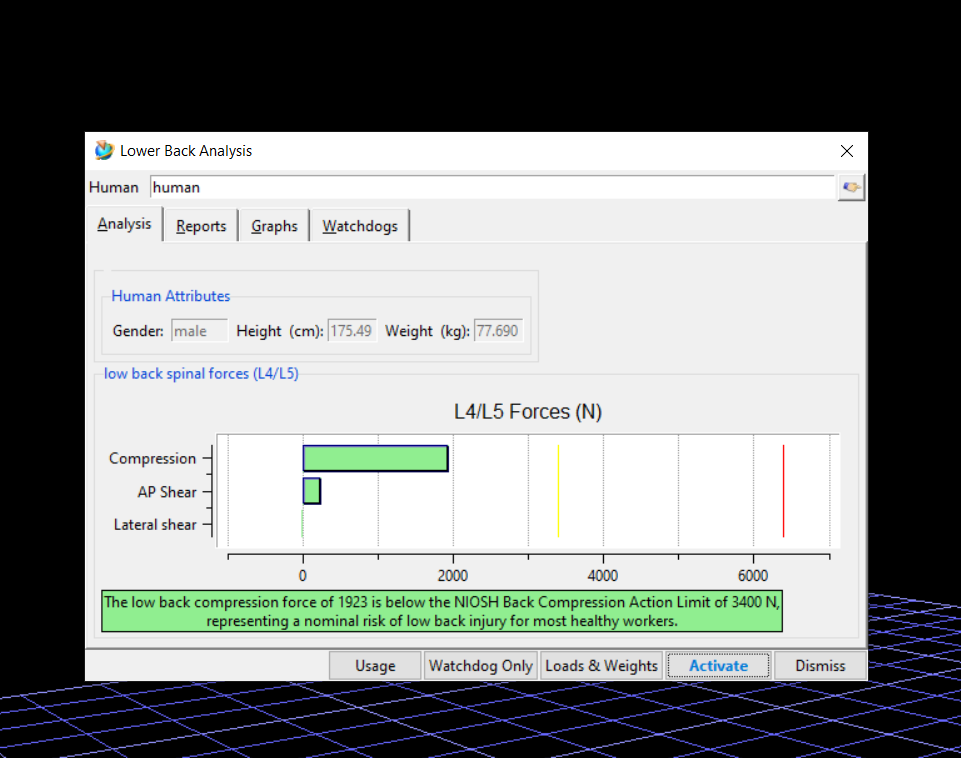The height and width of the screenshot is (758, 961).
Task: Click the human picker hand icon
Action: (851, 188)
